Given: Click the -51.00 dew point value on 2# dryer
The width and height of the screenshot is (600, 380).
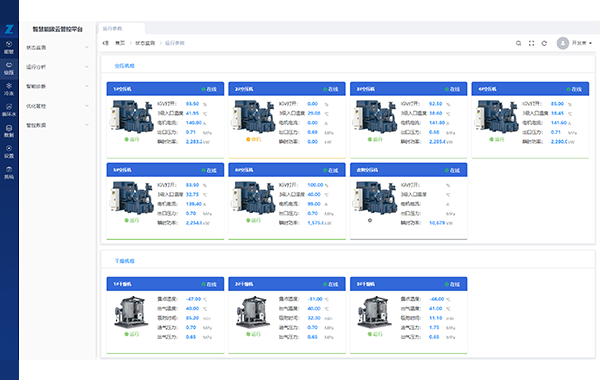Looking at the screenshot, I should pyautogui.click(x=315, y=299).
